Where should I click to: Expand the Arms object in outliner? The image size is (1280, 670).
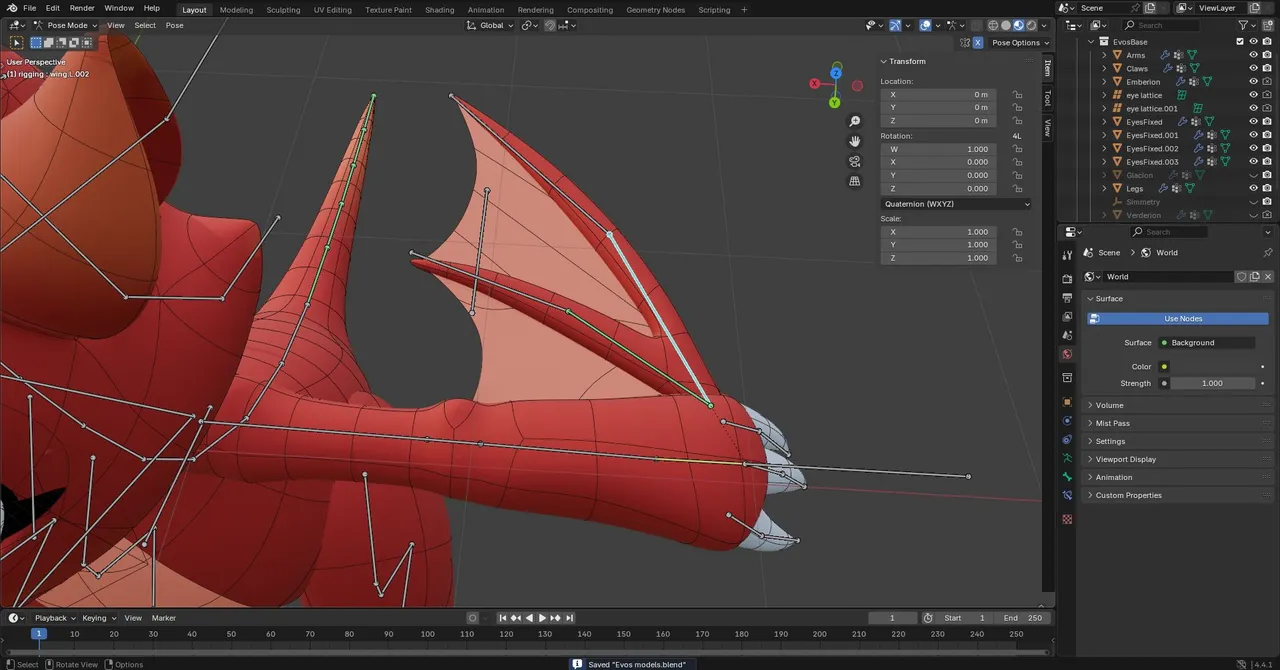(x=1105, y=55)
